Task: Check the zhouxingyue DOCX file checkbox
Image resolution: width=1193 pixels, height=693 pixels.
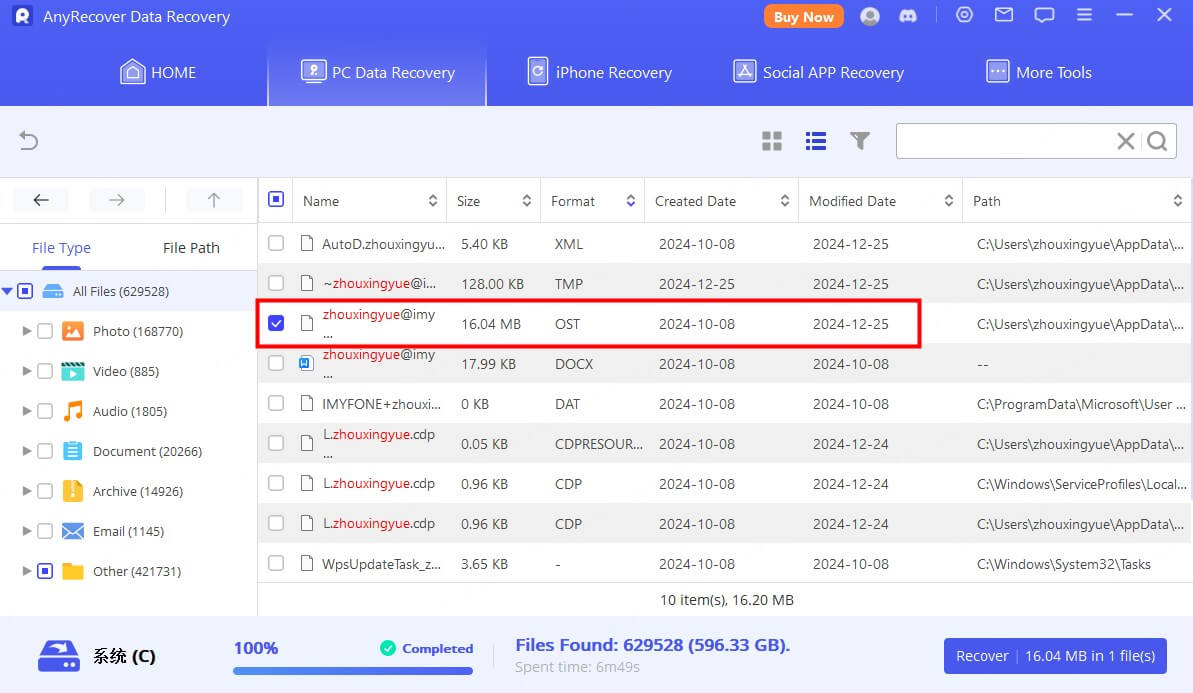Action: [276, 363]
